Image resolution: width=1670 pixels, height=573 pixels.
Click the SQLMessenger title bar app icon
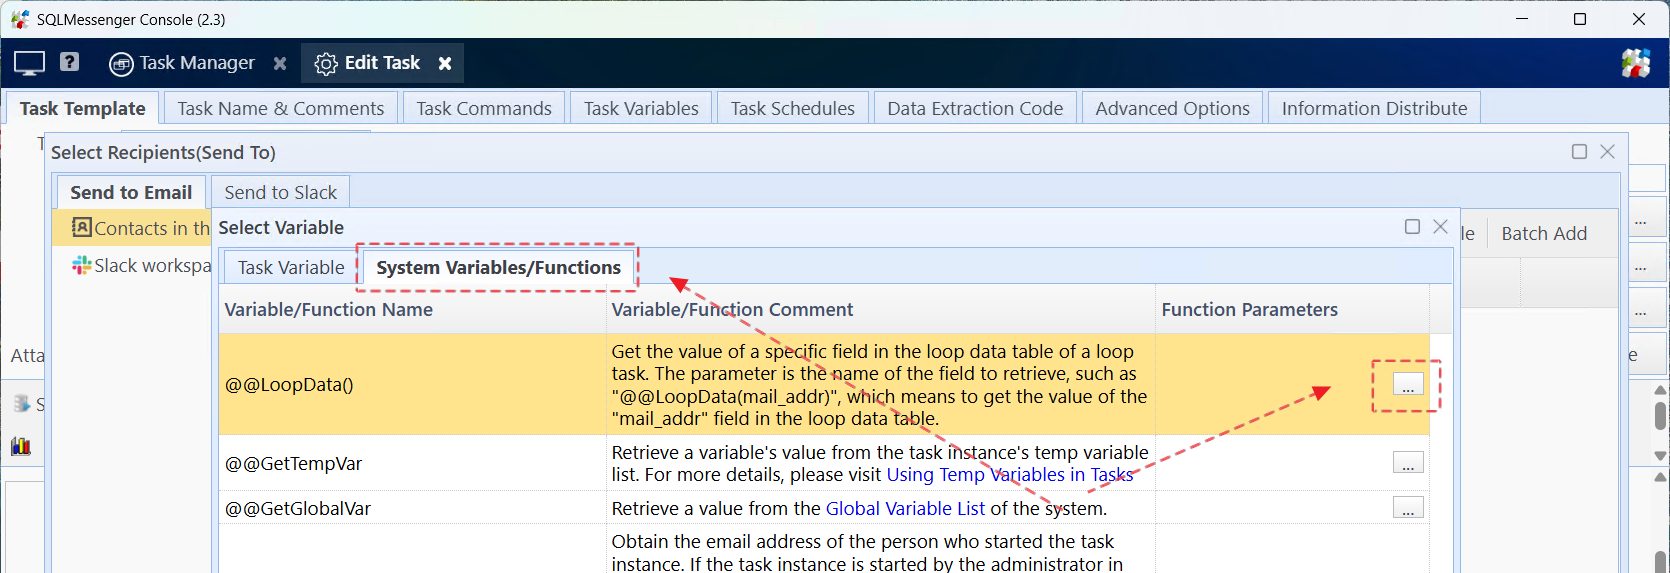(20, 19)
